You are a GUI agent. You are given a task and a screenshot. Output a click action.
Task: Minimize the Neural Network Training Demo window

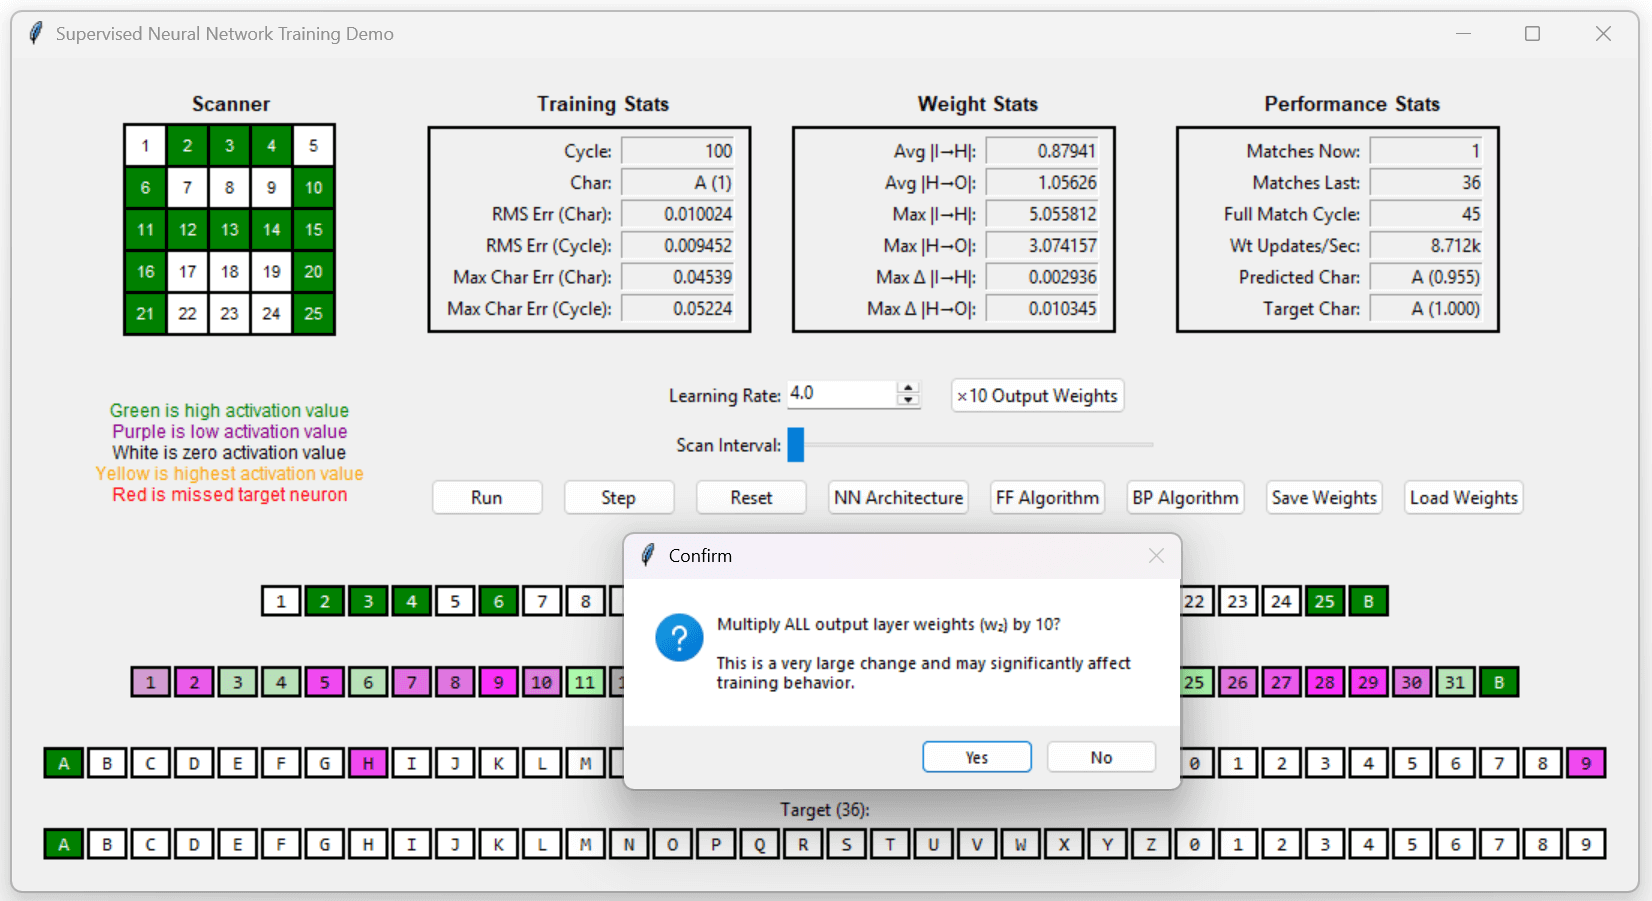click(1463, 33)
